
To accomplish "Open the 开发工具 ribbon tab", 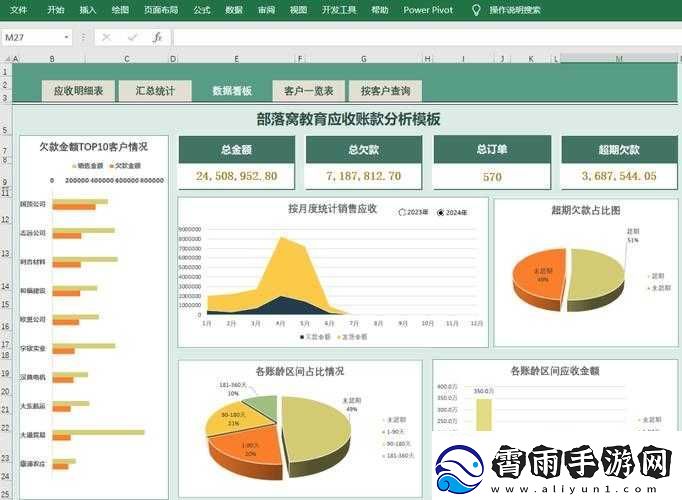I will tap(339, 10).
